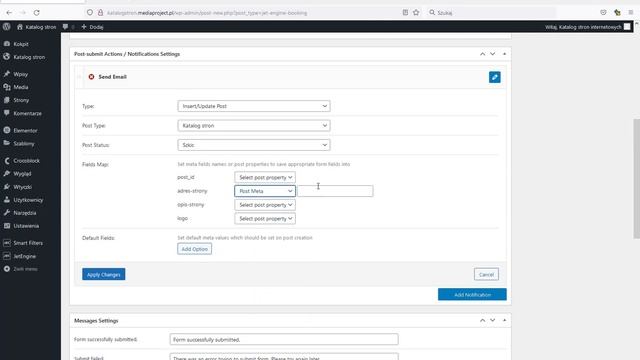Delete Send Email notification red icon
Image resolution: width=640 pixels, height=360 pixels.
tap(91, 77)
